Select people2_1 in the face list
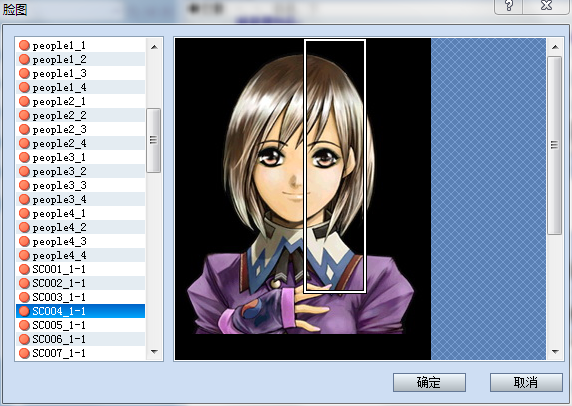This screenshot has width=572, height=406. [x=81, y=101]
